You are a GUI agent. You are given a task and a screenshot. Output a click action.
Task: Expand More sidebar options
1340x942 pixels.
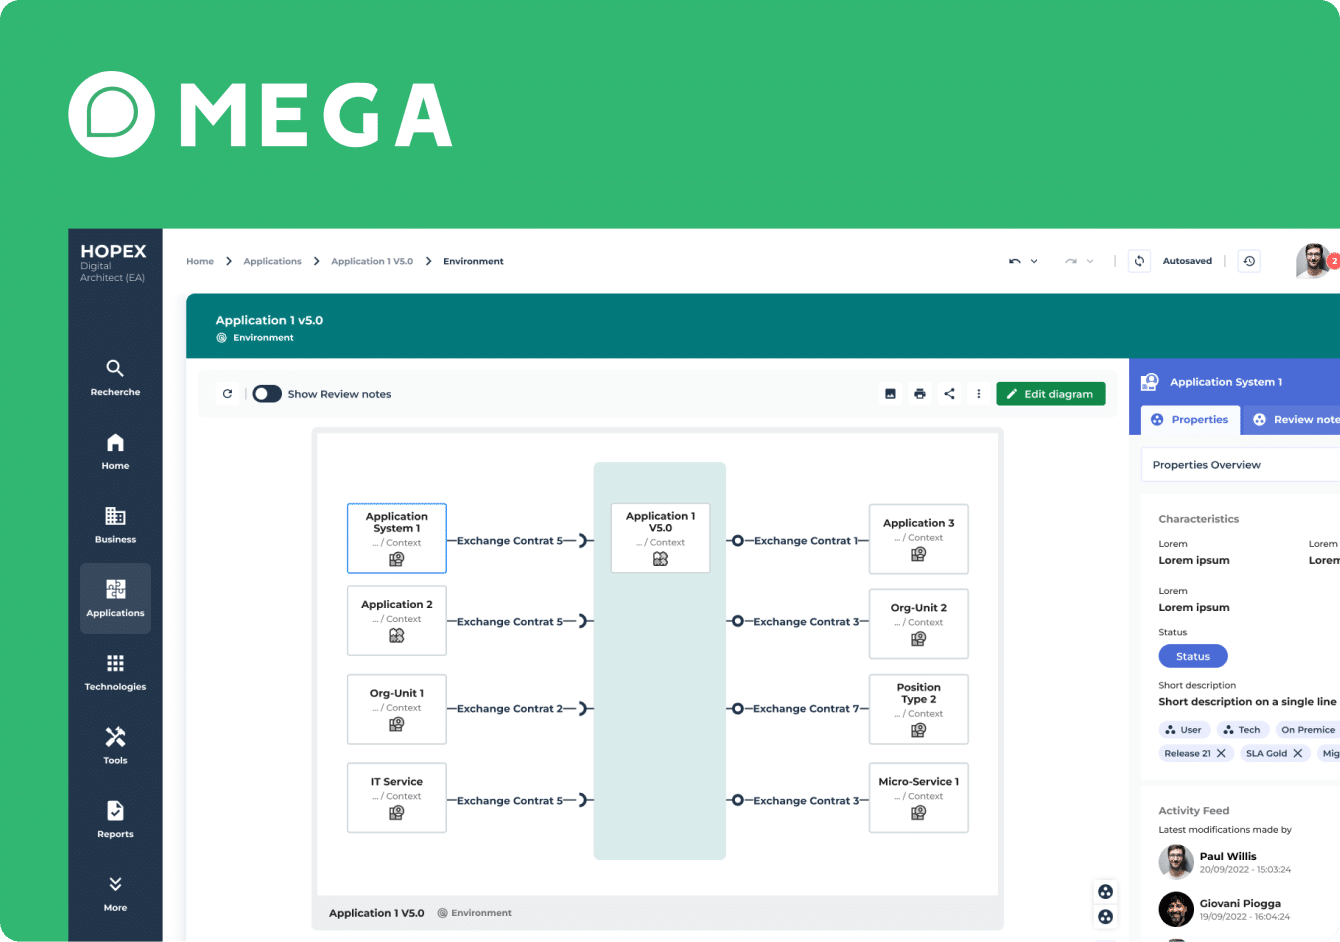[115, 893]
